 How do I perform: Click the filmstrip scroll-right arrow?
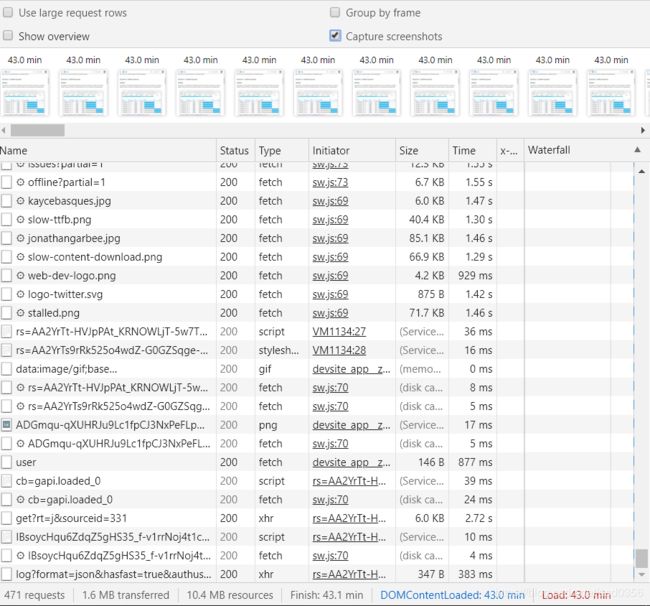tap(643, 130)
